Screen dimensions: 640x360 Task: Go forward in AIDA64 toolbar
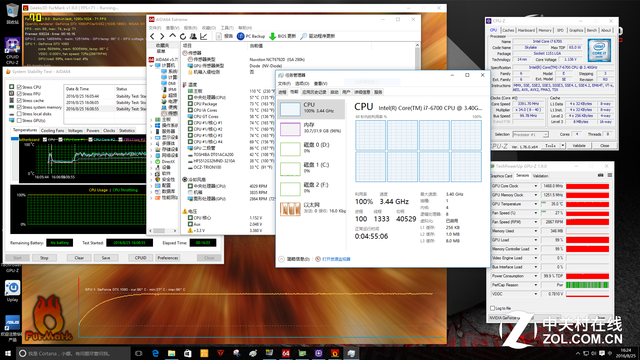(162, 36)
